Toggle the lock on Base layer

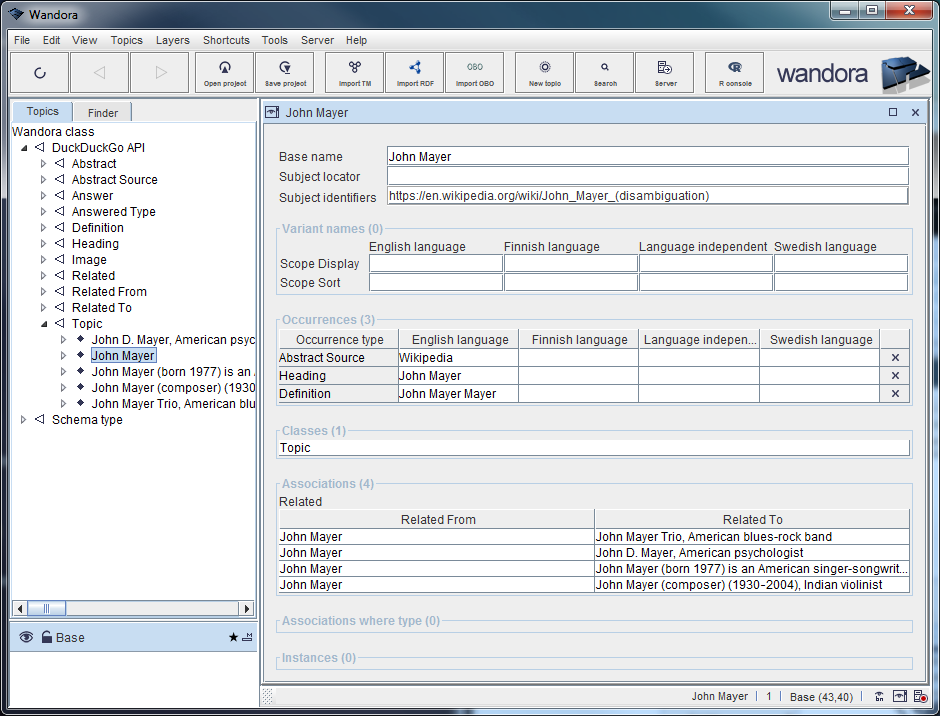click(x=46, y=637)
